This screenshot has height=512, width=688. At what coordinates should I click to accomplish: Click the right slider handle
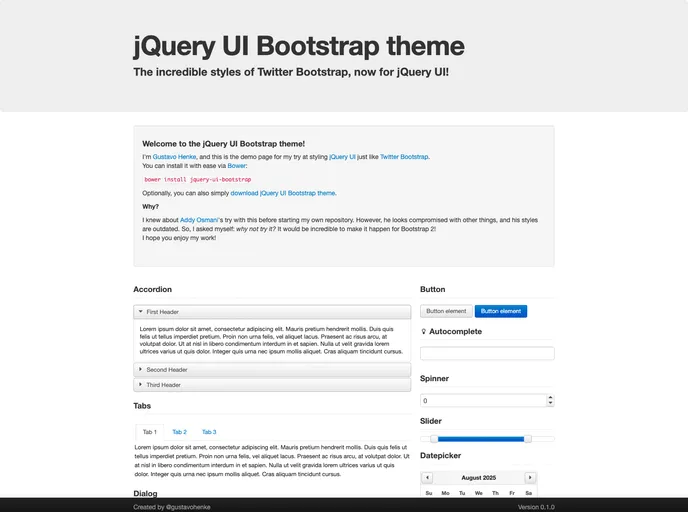tap(528, 439)
